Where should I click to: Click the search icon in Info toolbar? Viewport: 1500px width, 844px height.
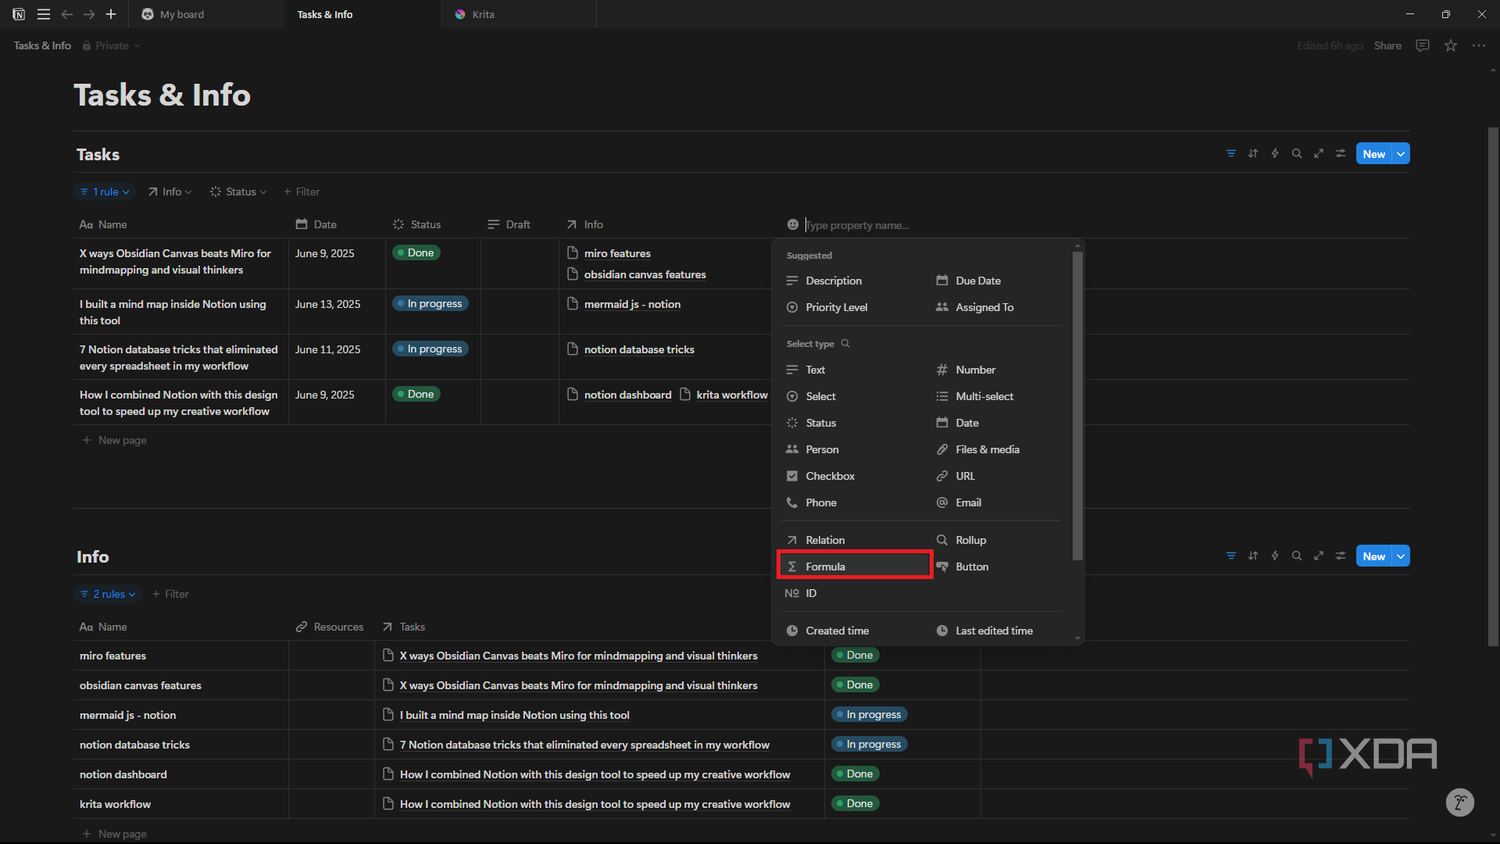(1297, 556)
